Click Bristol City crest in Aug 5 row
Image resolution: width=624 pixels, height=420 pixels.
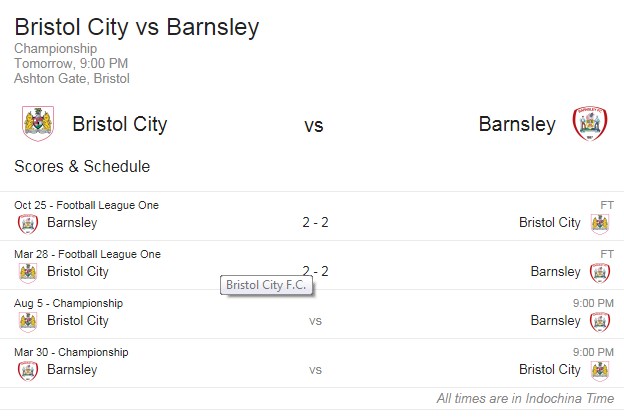(28, 322)
